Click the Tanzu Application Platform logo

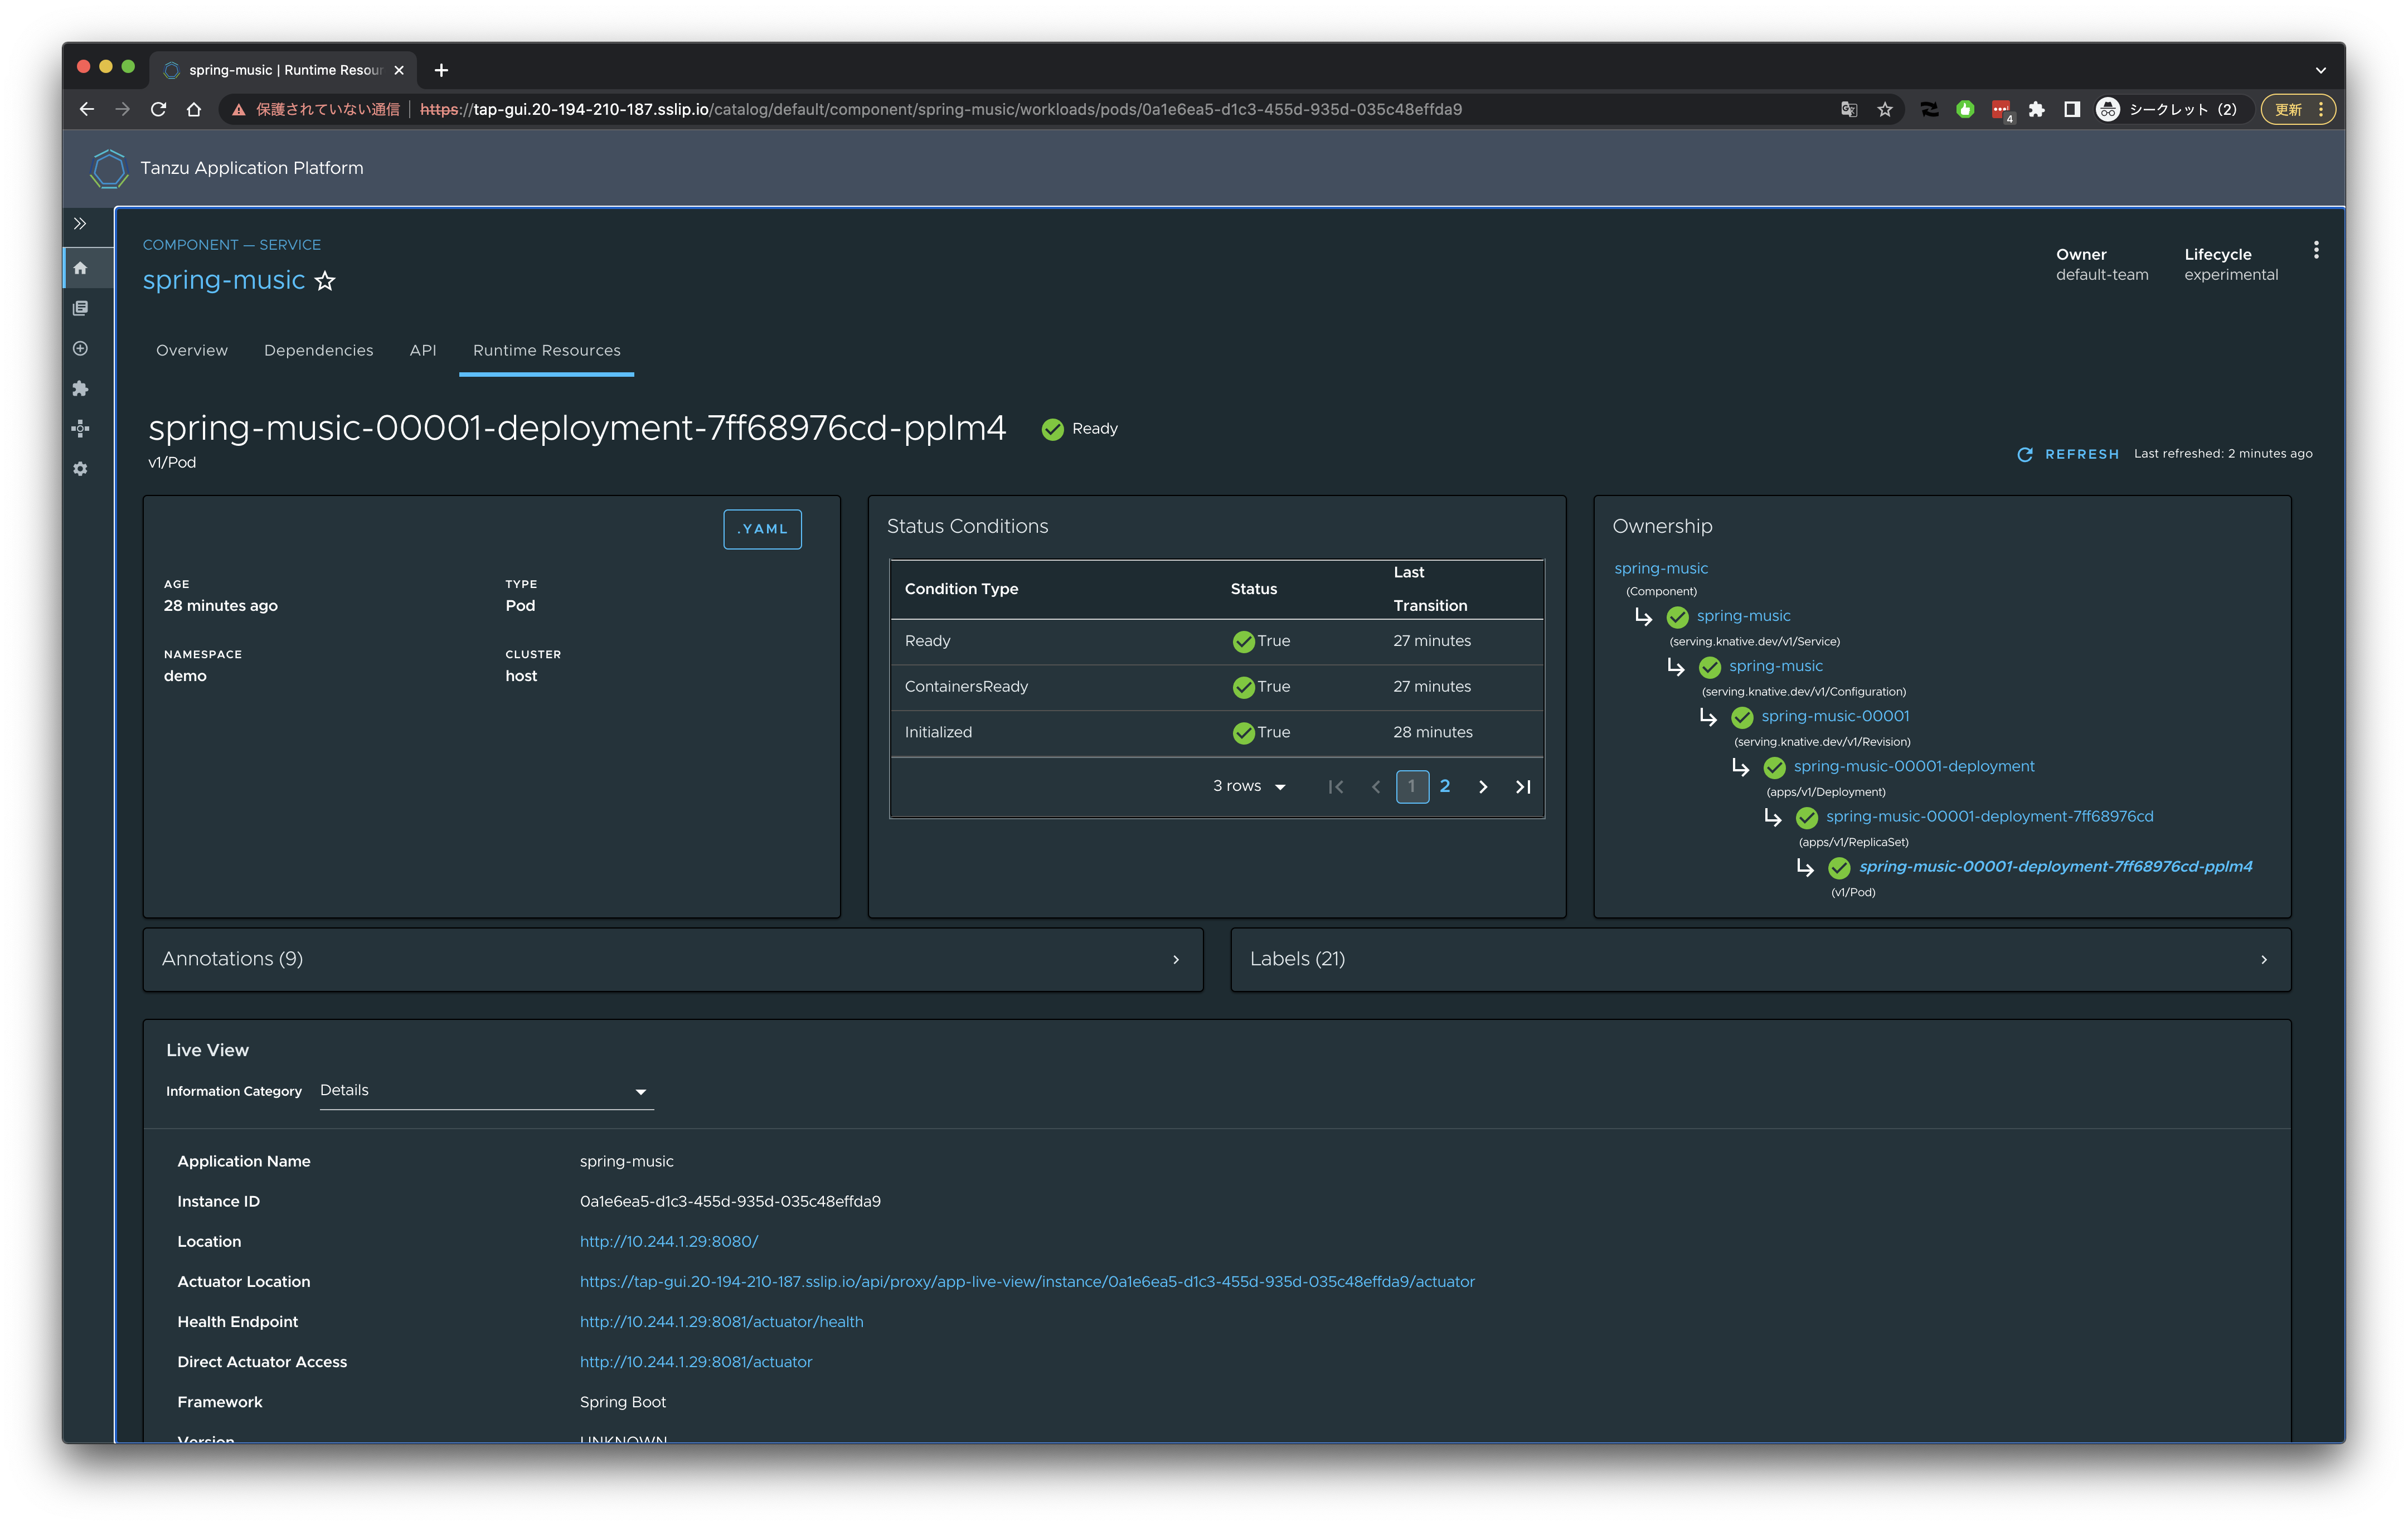click(x=109, y=168)
